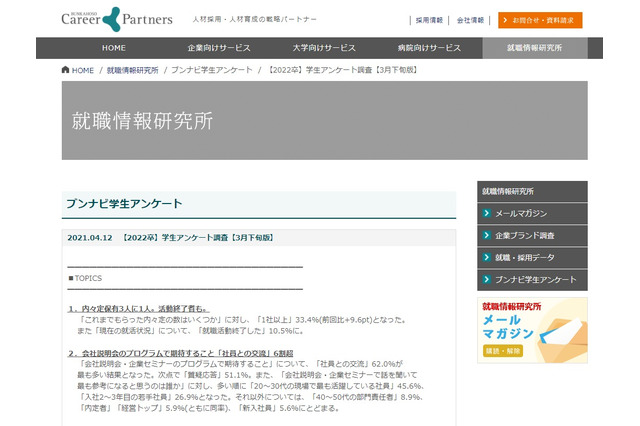Click the Career Partners logo
640x426 pixels.
click(117, 19)
